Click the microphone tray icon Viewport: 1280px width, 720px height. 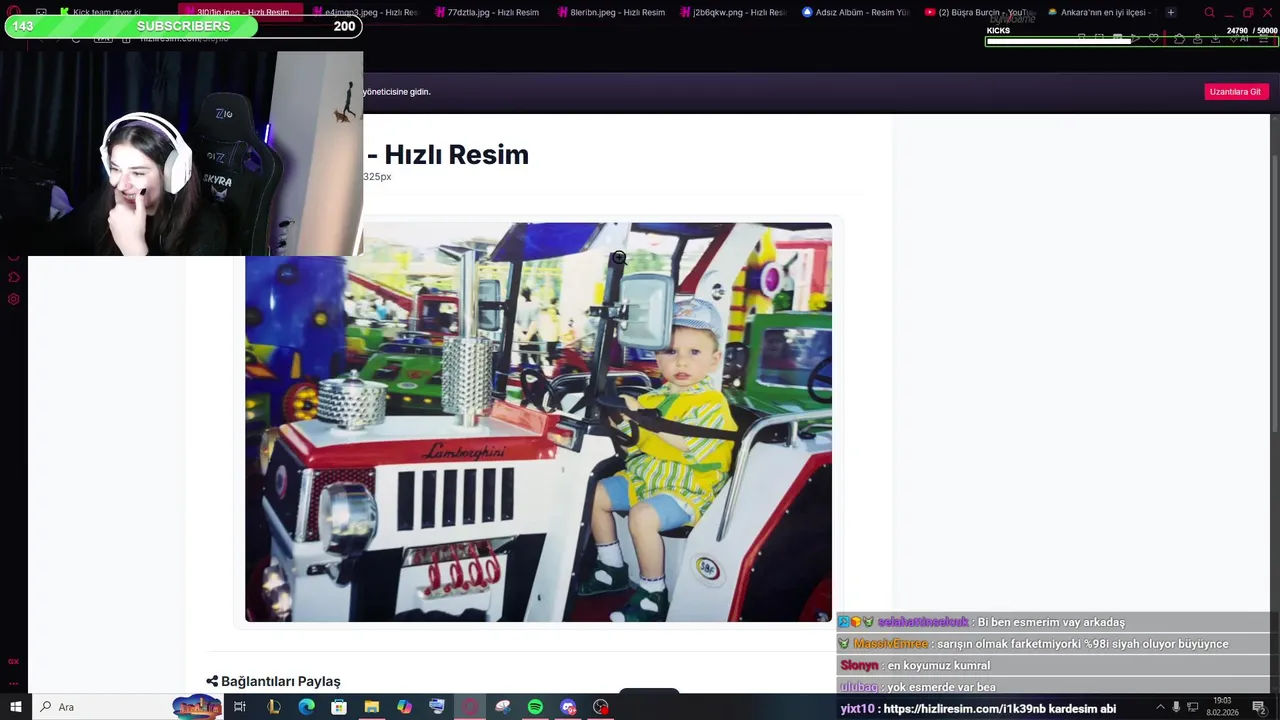tap(1176, 707)
